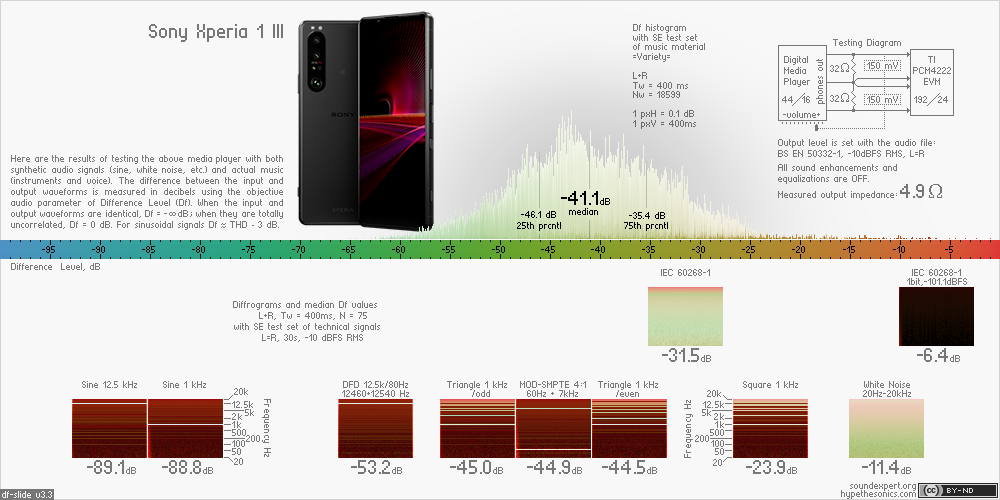Image resolution: width=1000 pixels, height=500 pixels.
Task: Click the -25 mark on the color scale
Action: 749,249
